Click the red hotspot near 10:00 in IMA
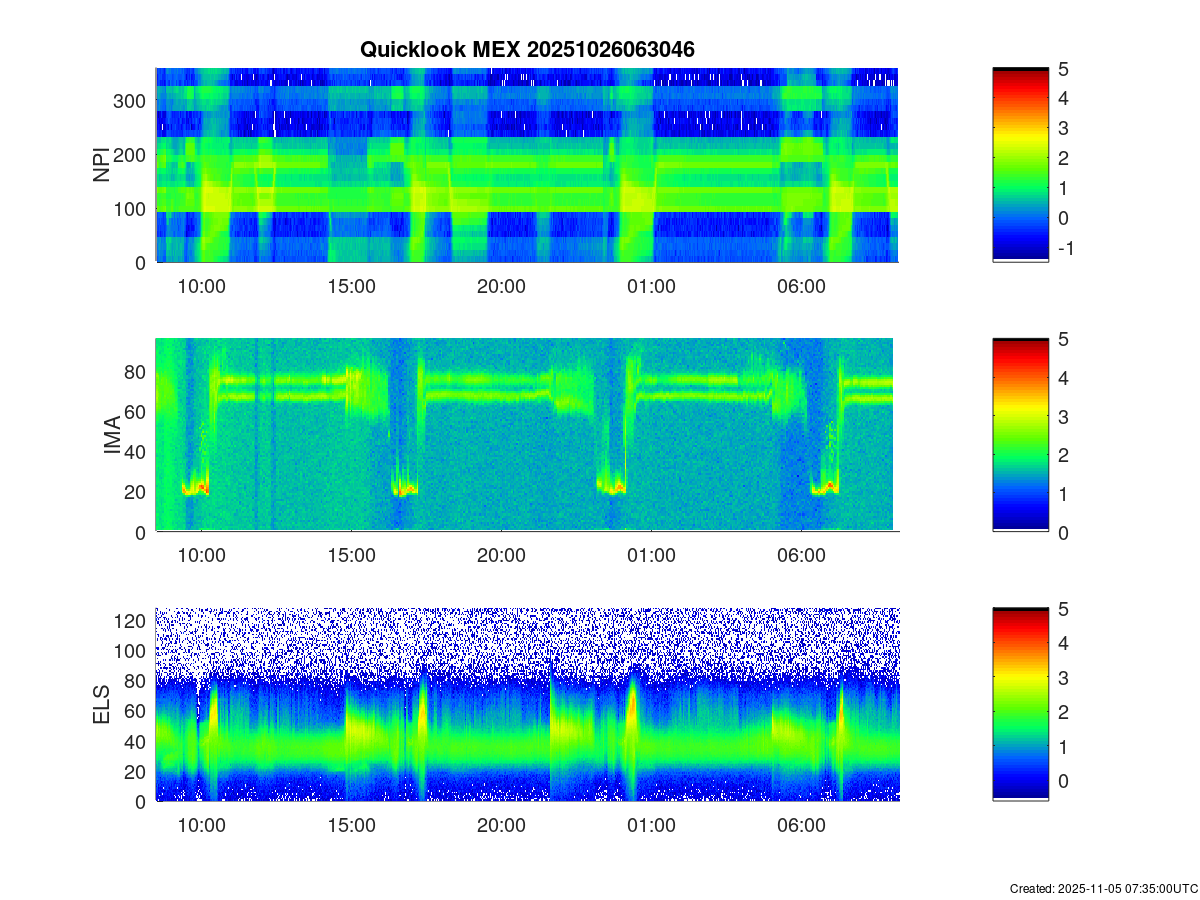The image size is (1200, 900). coord(202,487)
